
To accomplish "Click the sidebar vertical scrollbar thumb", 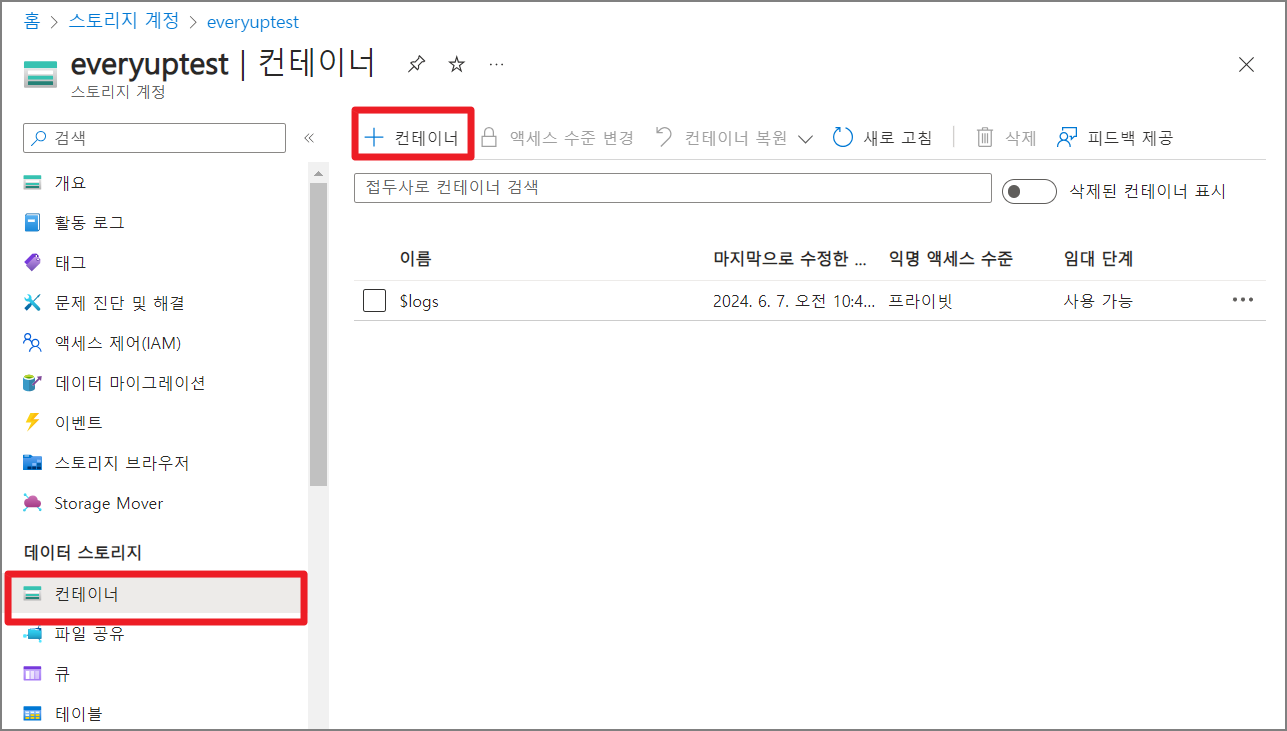I will [x=318, y=335].
